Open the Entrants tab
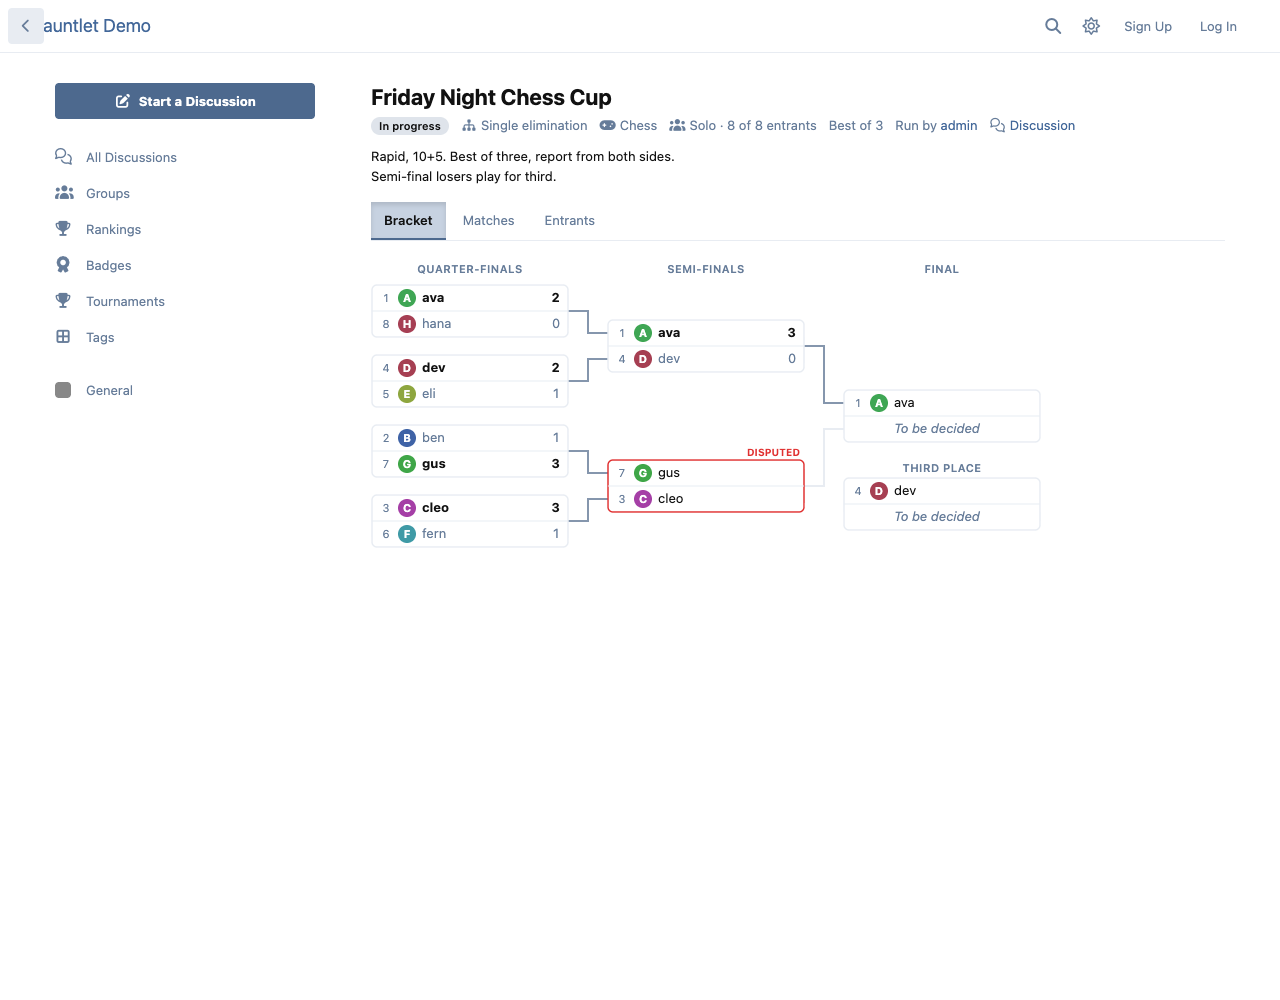The width and height of the screenshot is (1280, 1000). click(569, 221)
